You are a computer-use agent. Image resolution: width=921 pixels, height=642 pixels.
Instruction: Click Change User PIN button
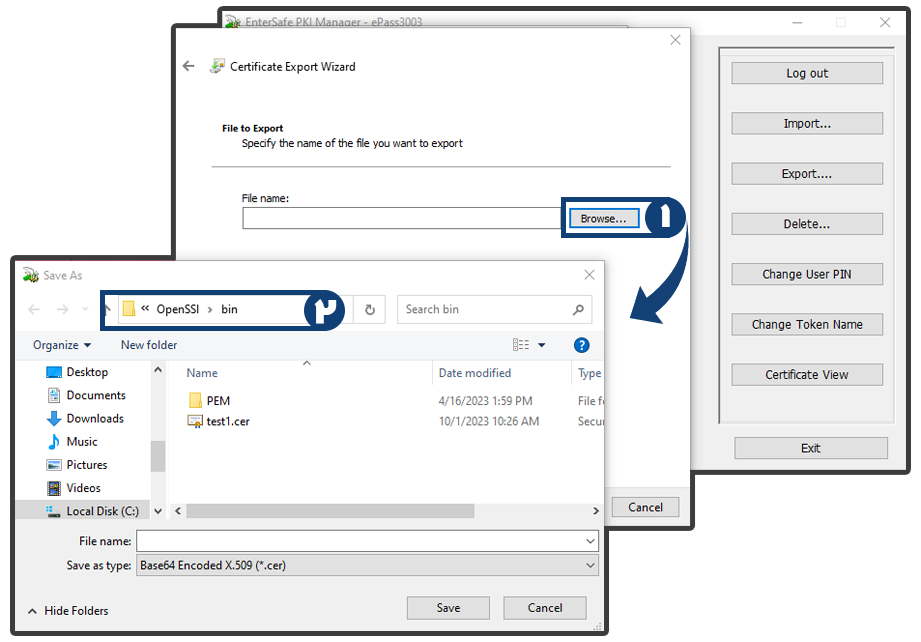click(x=806, y=274)
